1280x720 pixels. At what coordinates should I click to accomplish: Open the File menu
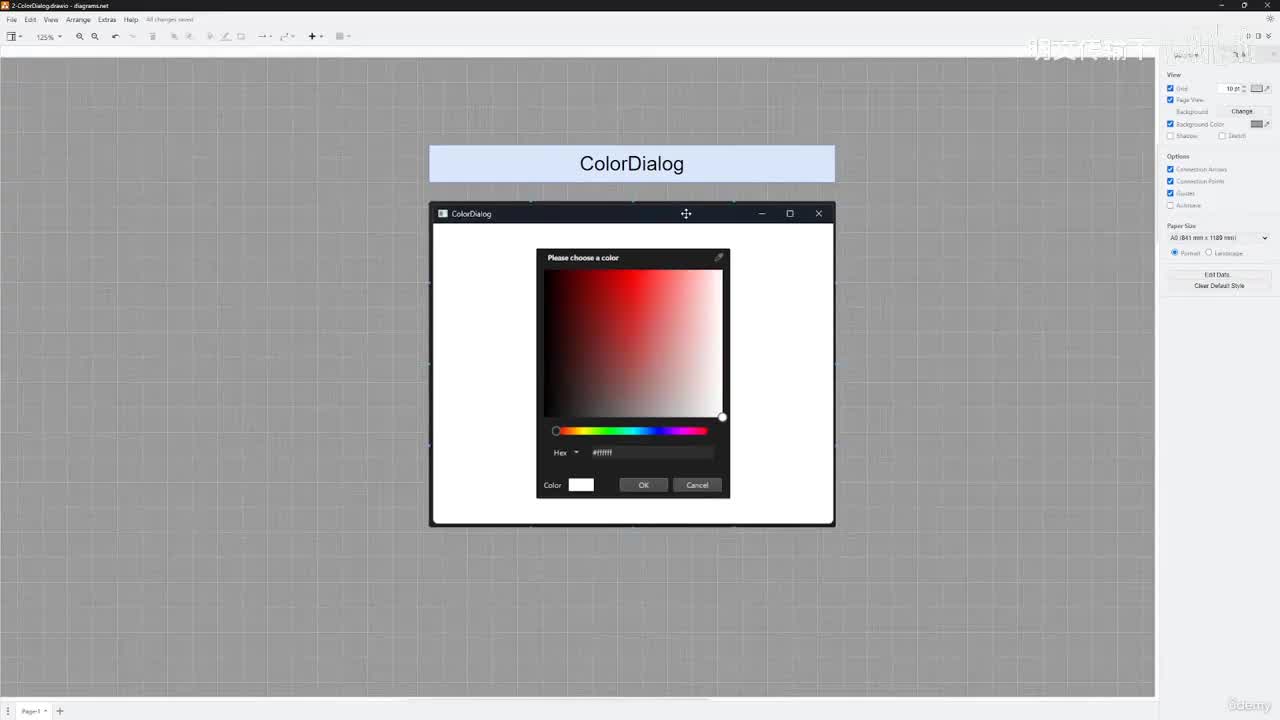(x=12, y=20)
